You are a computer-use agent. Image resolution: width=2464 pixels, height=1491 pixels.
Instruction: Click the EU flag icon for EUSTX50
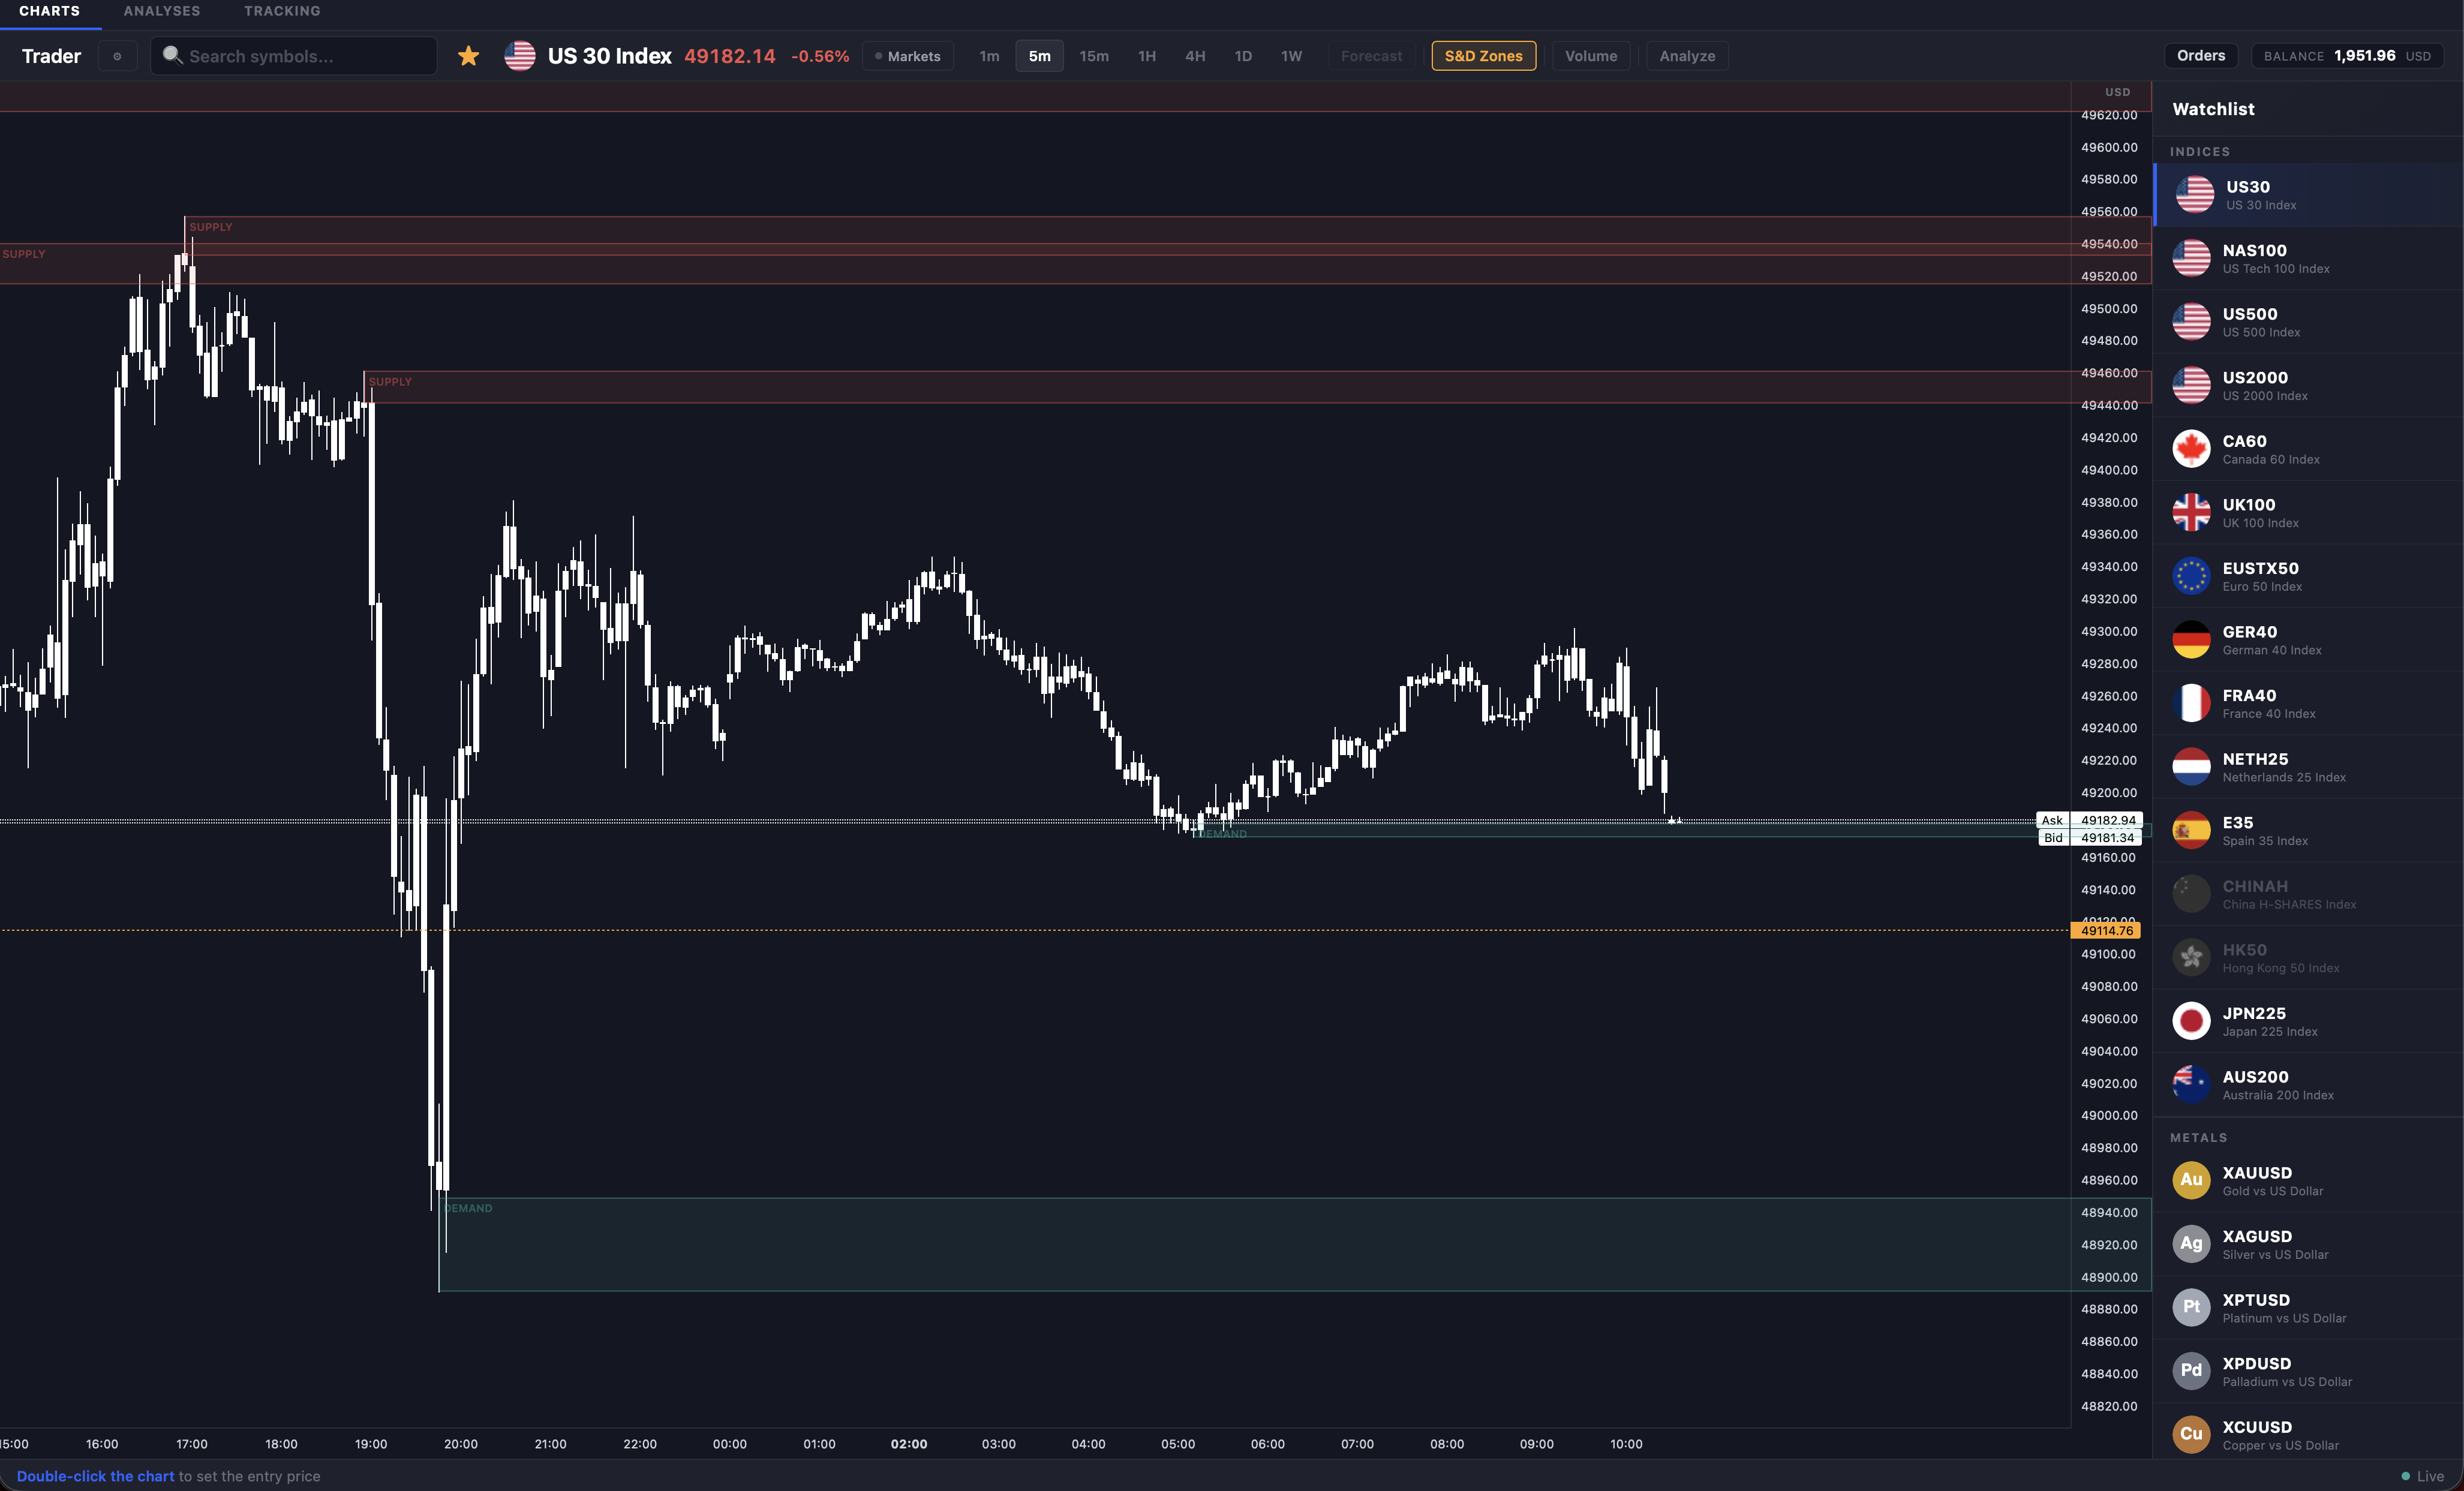coord(2191,575)
